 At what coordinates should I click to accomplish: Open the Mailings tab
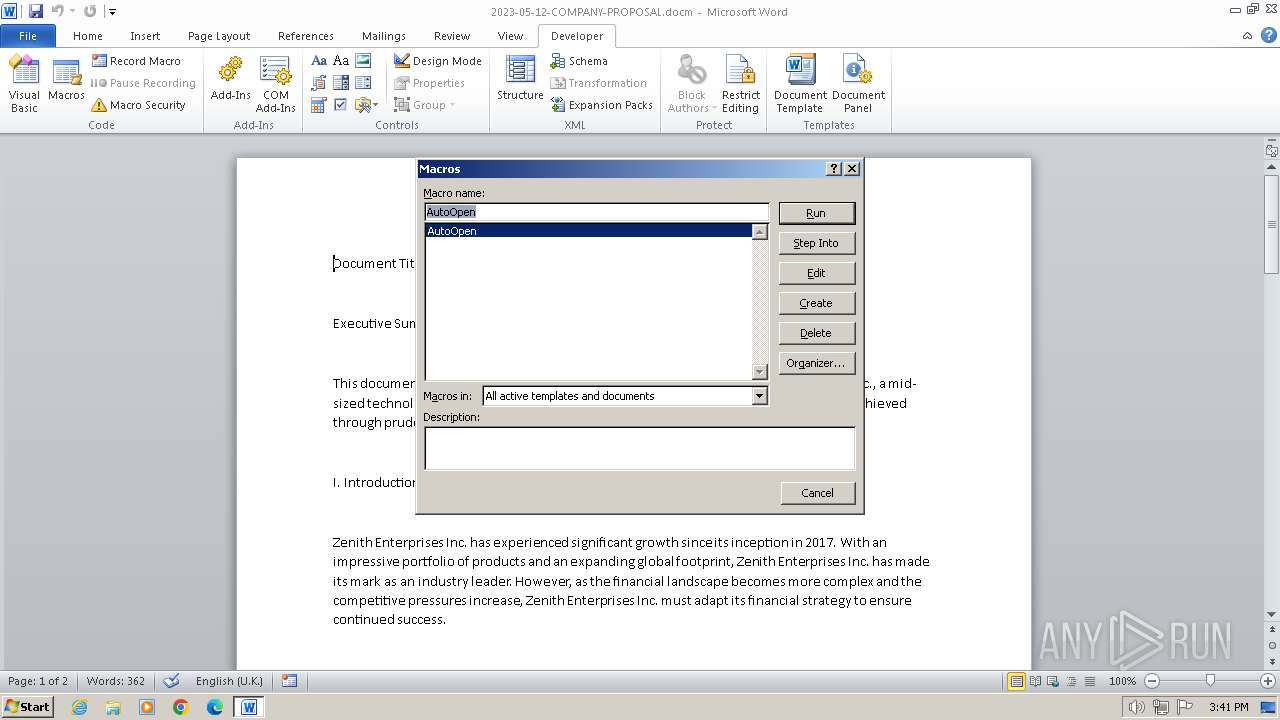click(384, 36)
